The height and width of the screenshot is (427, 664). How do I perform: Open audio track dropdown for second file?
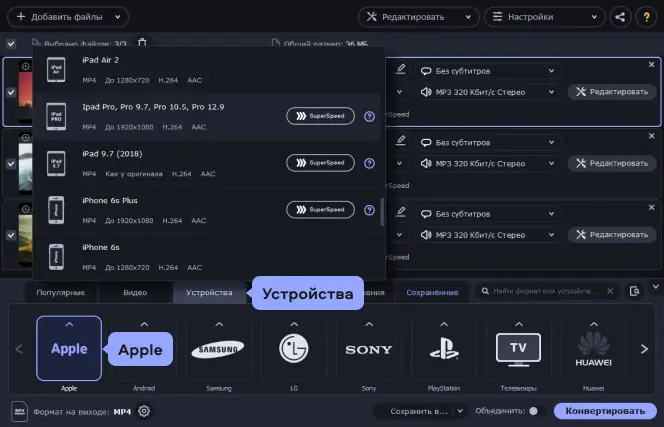[488, 164]
